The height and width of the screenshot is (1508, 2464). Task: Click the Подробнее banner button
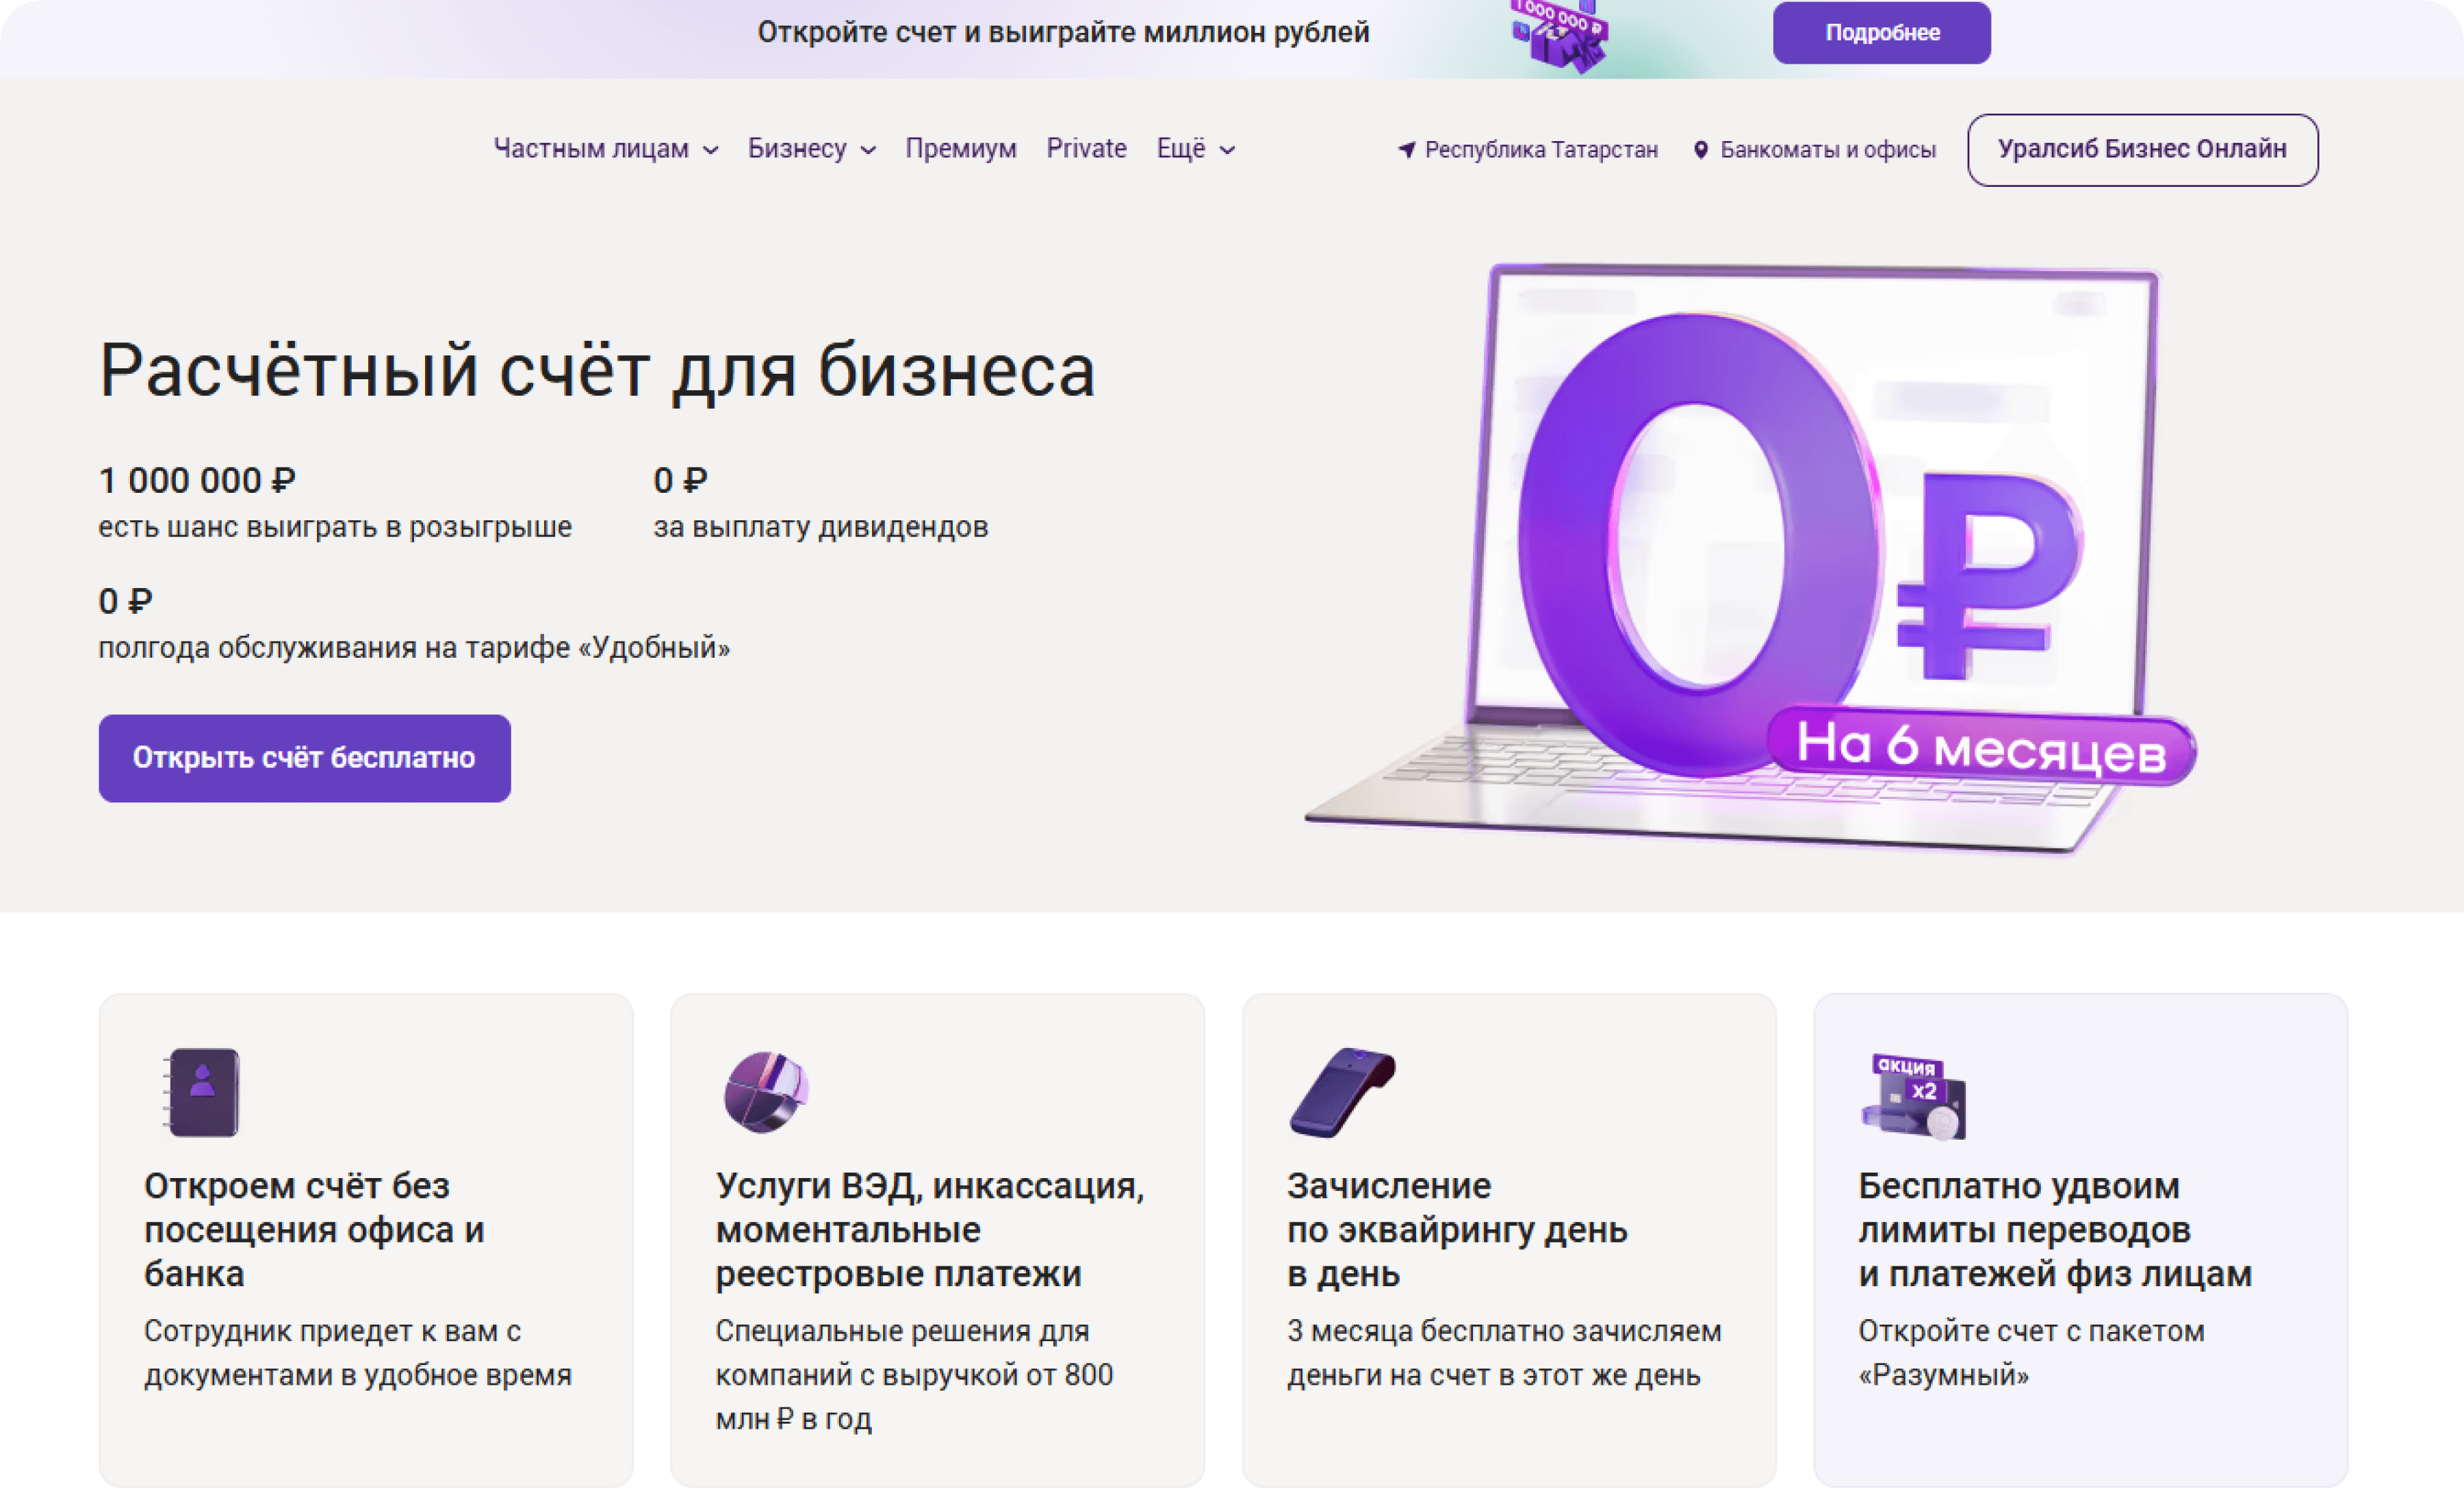point(1881,33)
